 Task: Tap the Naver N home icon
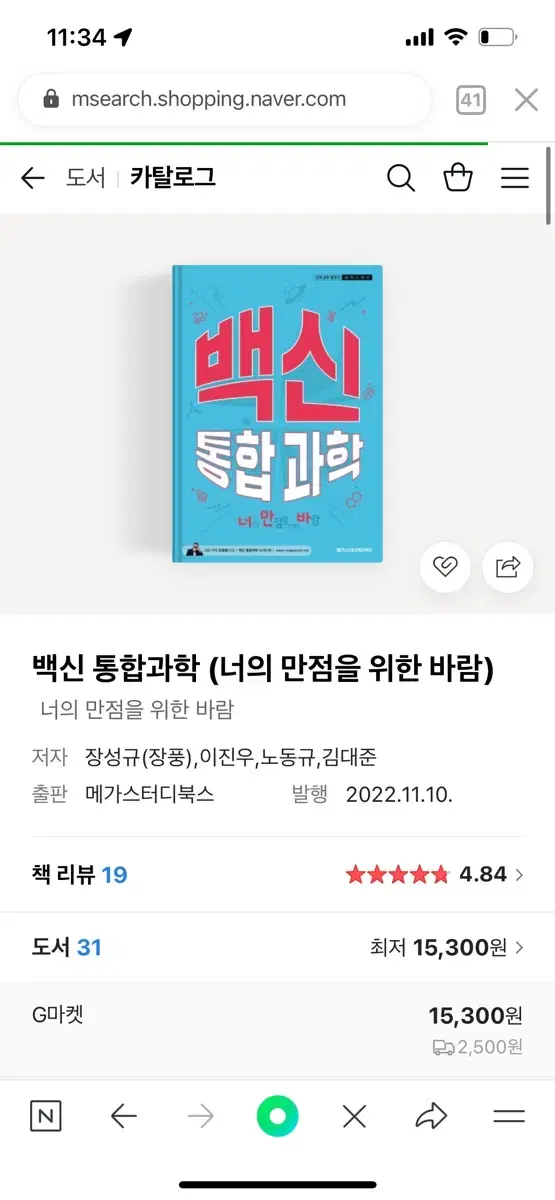tap(45, 1116)
